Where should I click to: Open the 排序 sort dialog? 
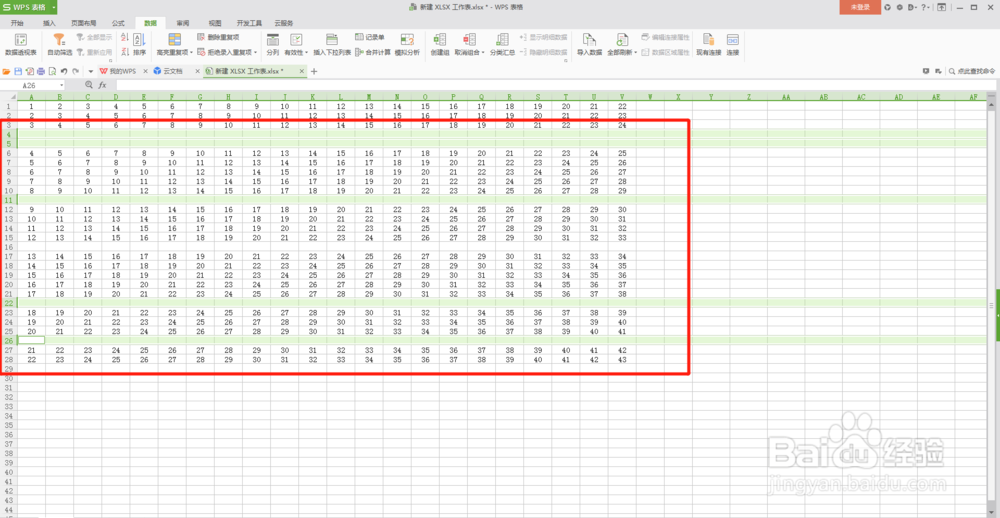[x=140, y=45]
